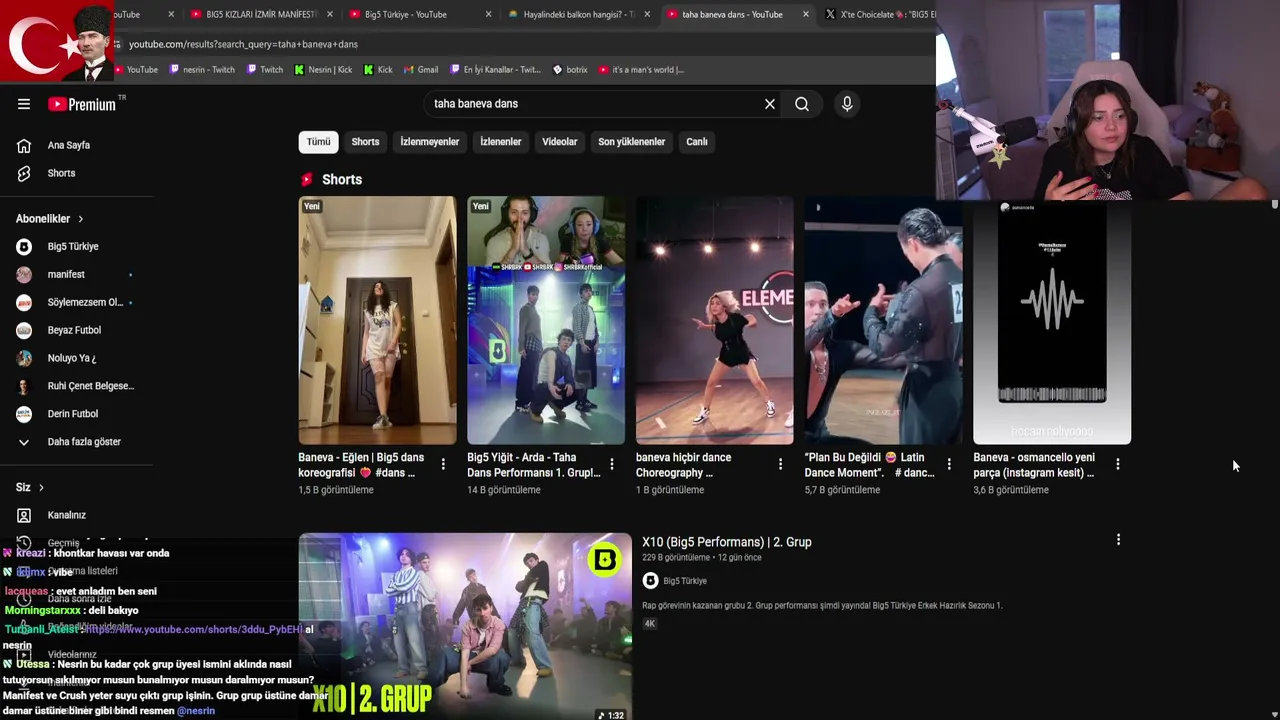Open the YouTube guide hamburger menu

point(24,104)
